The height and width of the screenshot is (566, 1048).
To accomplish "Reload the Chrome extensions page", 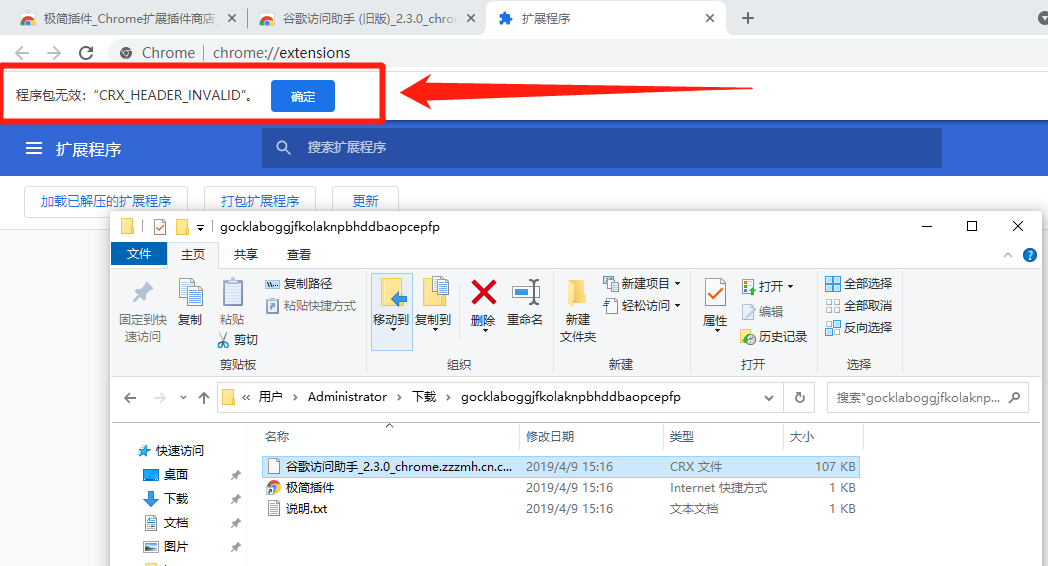I will (86, 53).
